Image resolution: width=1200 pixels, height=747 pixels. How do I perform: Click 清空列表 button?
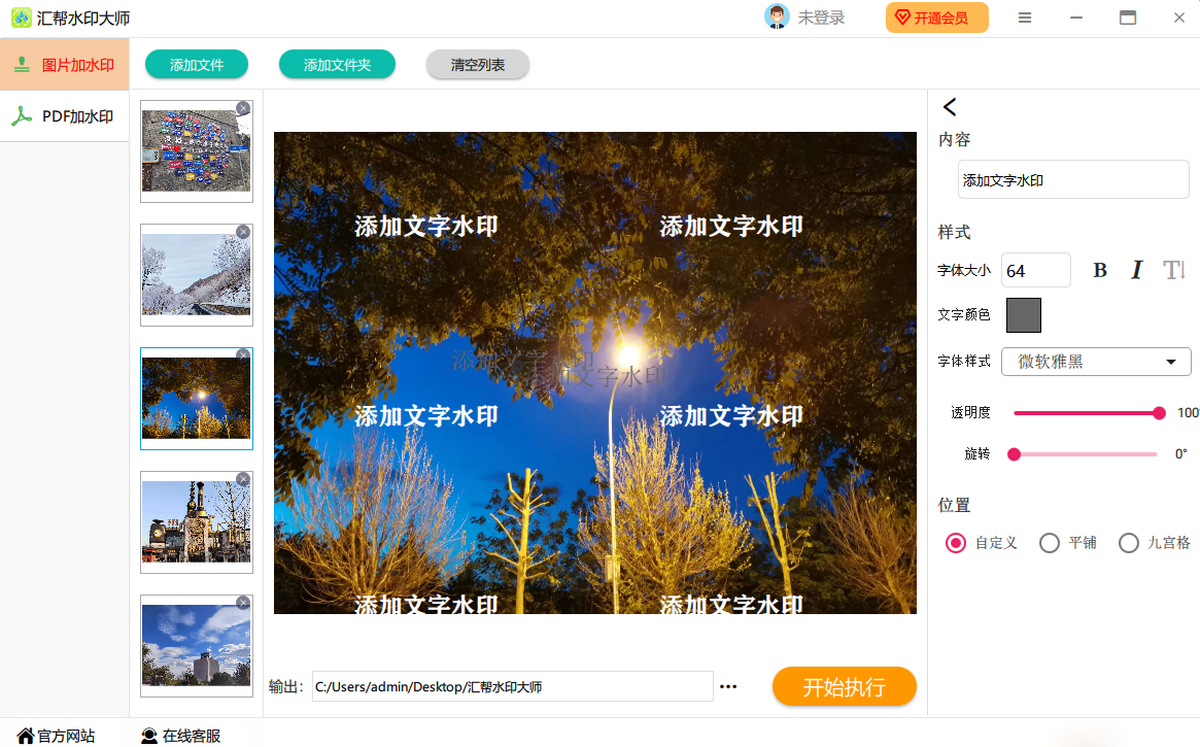click(478, 65)
